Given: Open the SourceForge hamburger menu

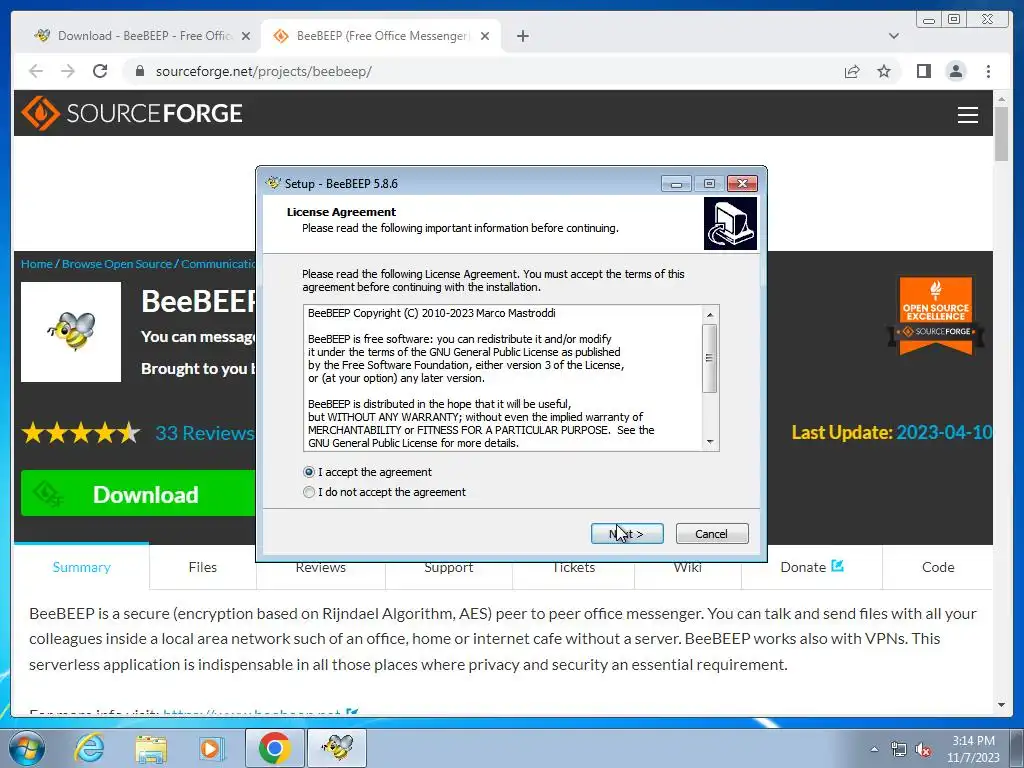Looking at the screenshot, I should pyautogui.click(x=967, y=114).
